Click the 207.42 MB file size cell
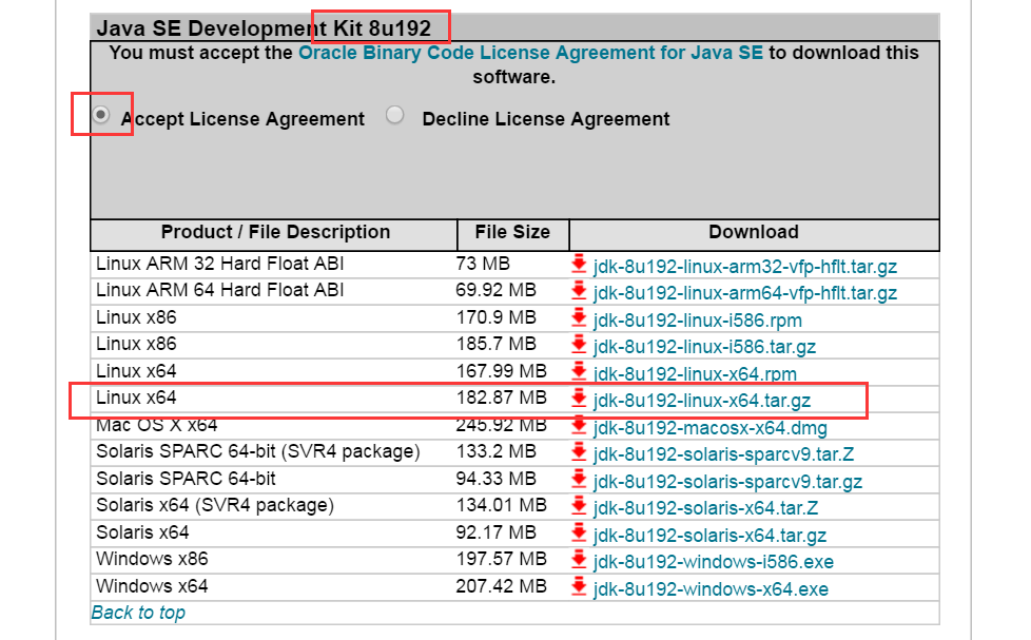 click(x=501, y=586)
